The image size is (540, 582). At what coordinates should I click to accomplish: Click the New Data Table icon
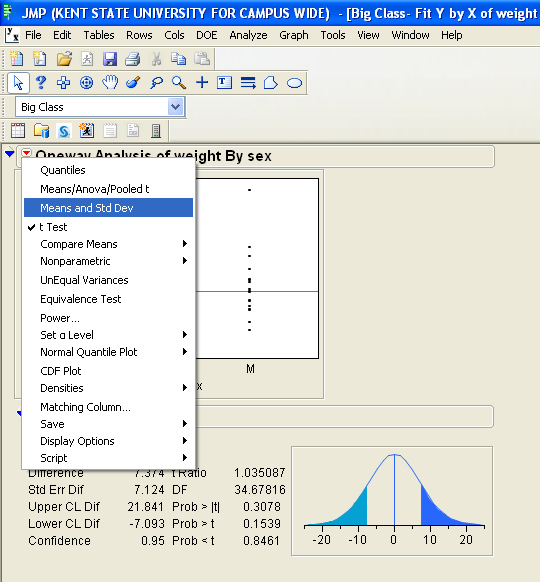point(17,59)
